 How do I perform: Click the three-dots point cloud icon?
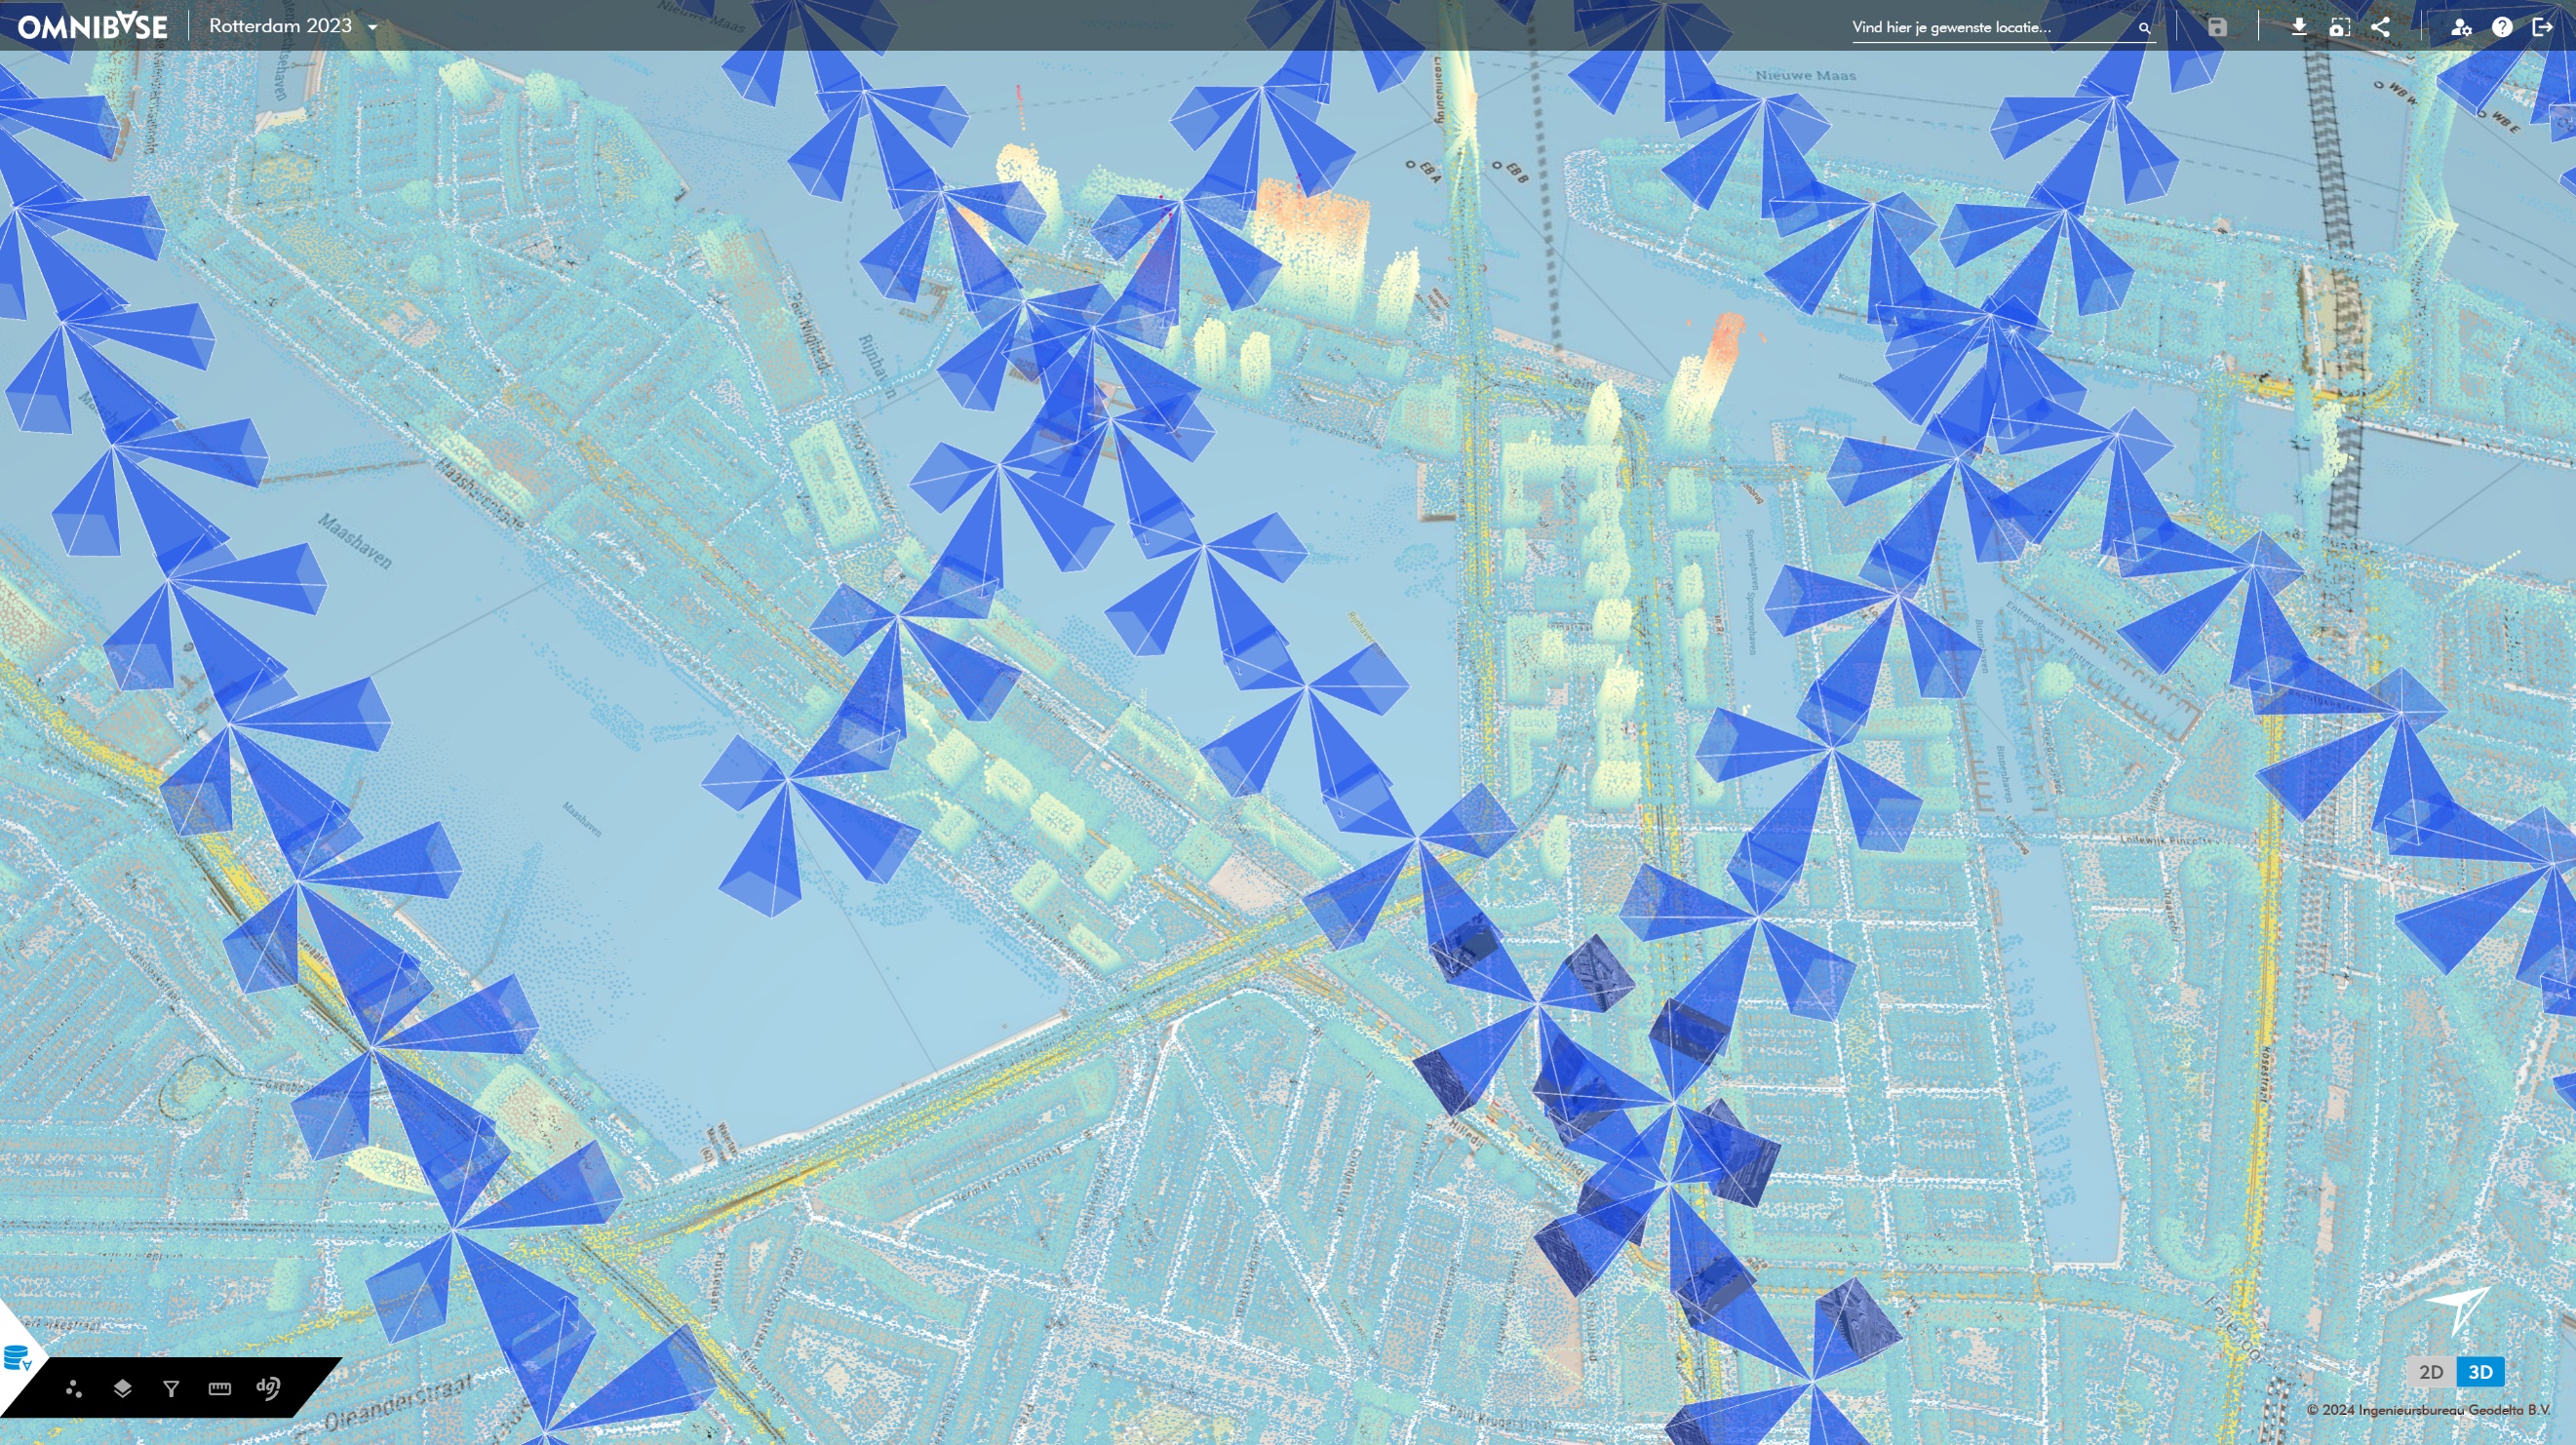pos(73,1388)
